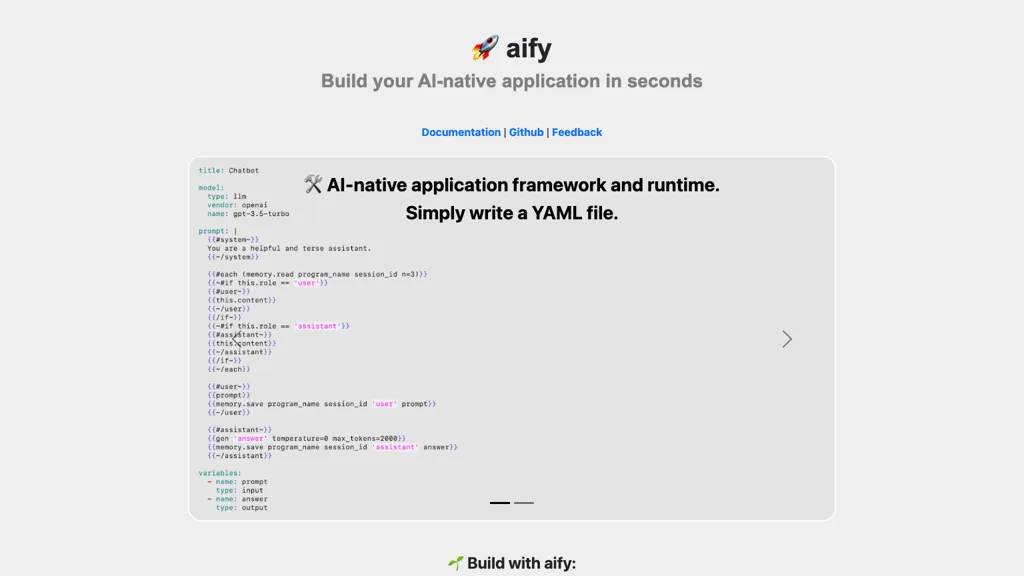Click the 'You are a helpful and terse assistant' line
Viewport: 1024px width, 576px height.
tap(289, 248)
